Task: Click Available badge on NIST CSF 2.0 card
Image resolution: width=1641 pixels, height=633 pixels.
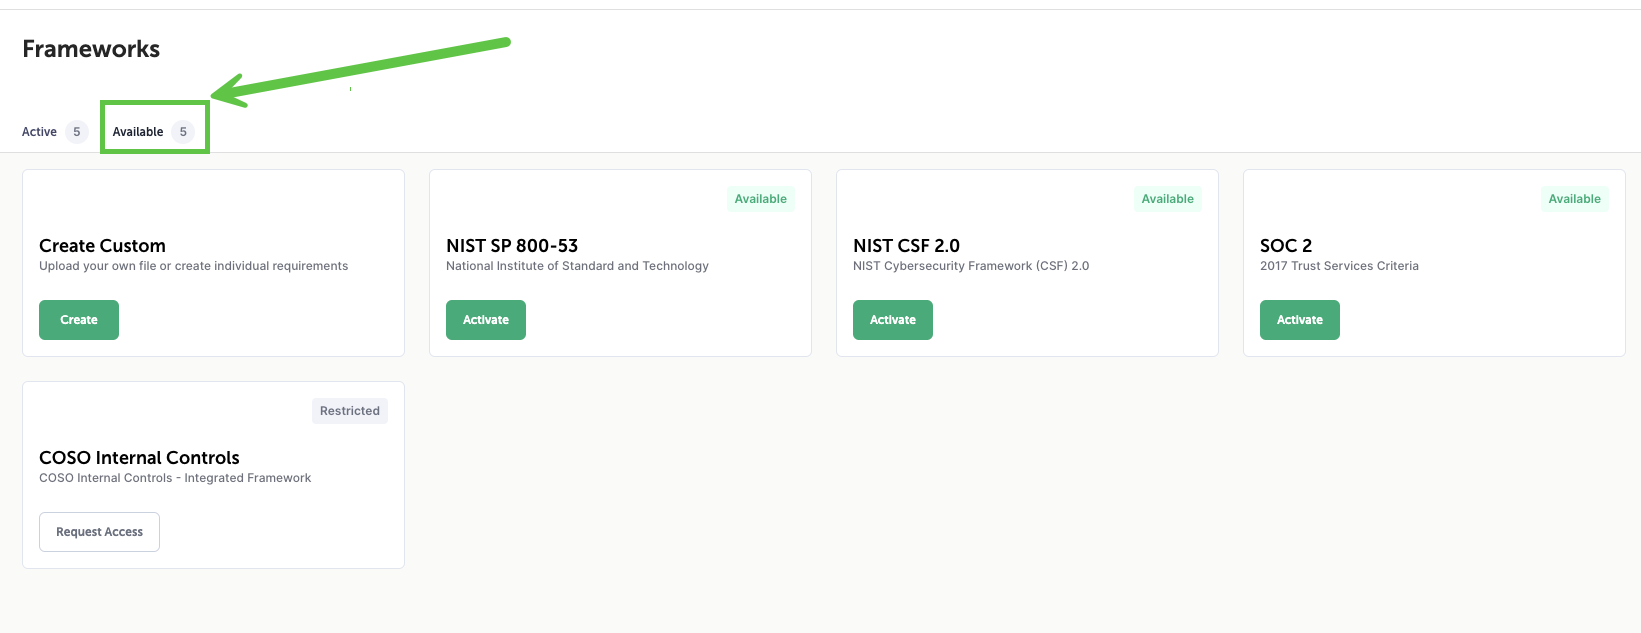Action: tap(1168, 199)
